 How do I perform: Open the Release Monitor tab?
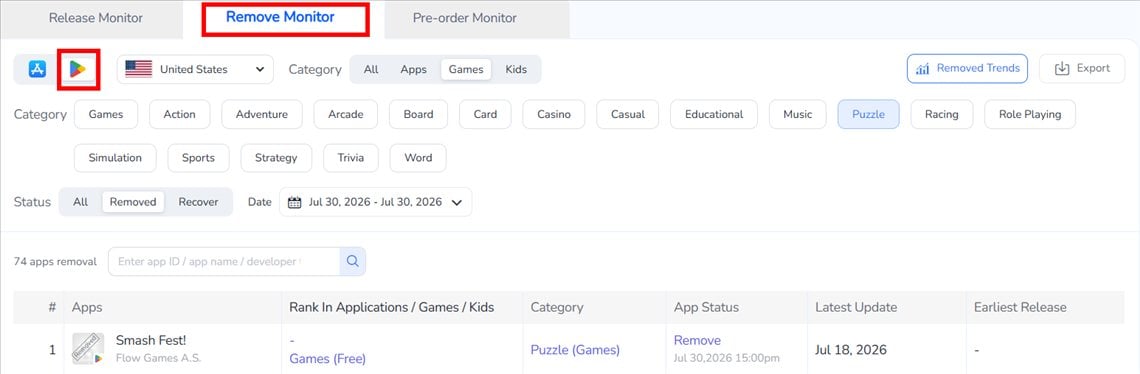click(96, 18)
